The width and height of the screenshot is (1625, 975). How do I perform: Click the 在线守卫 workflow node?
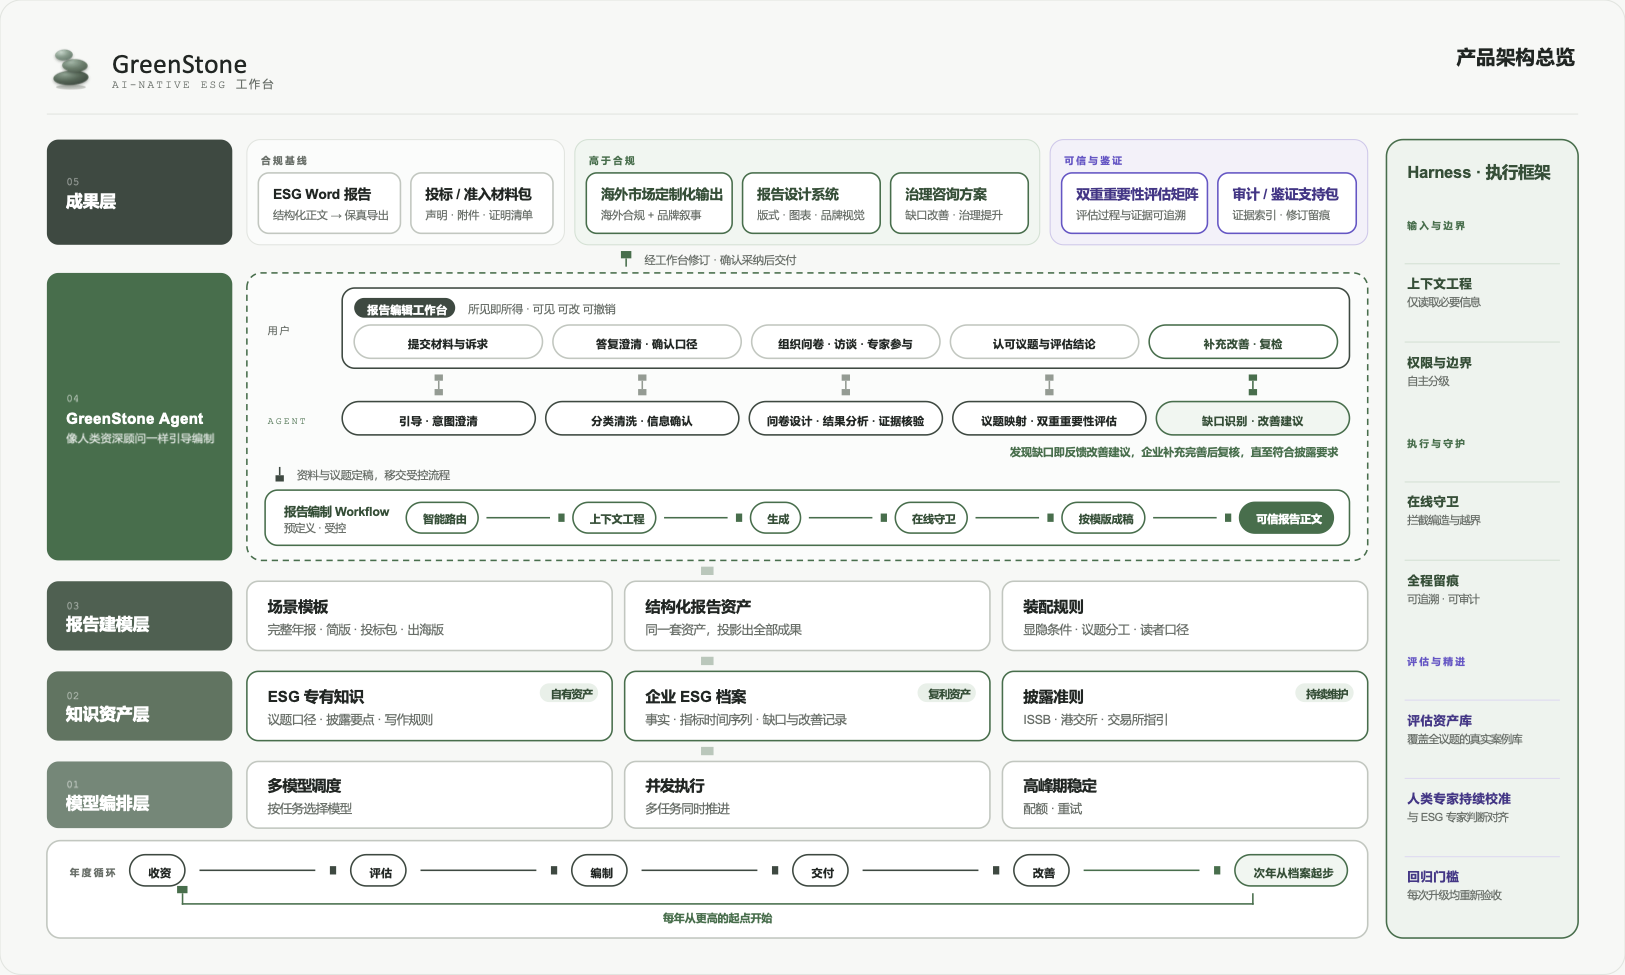pos(932,518)
